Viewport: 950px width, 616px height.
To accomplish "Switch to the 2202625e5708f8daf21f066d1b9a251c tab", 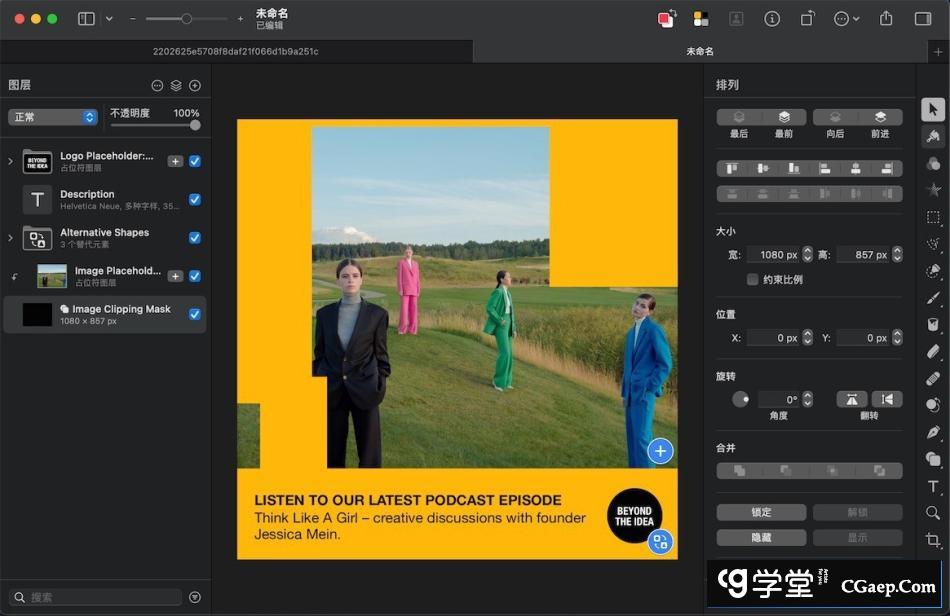I will point(236,51).
